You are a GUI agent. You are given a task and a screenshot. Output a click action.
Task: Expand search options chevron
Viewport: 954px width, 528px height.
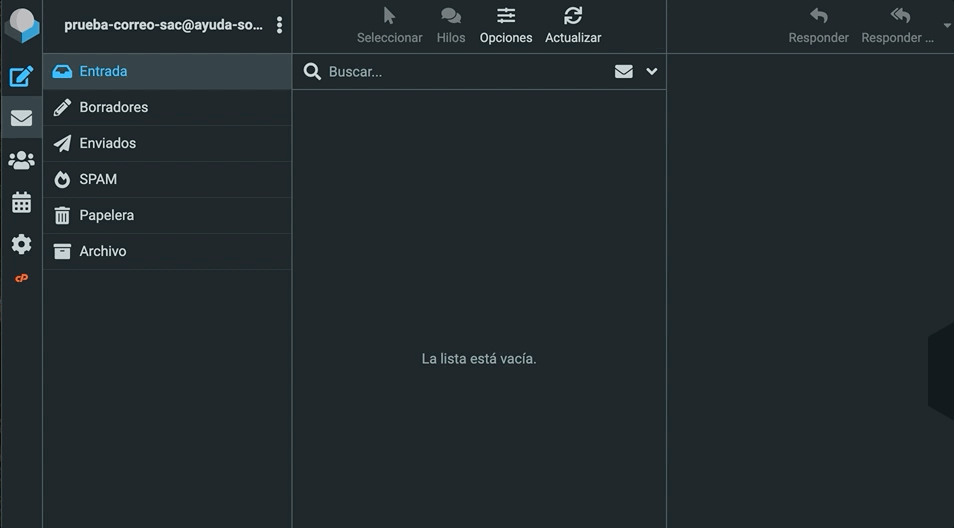pos(652,72)
